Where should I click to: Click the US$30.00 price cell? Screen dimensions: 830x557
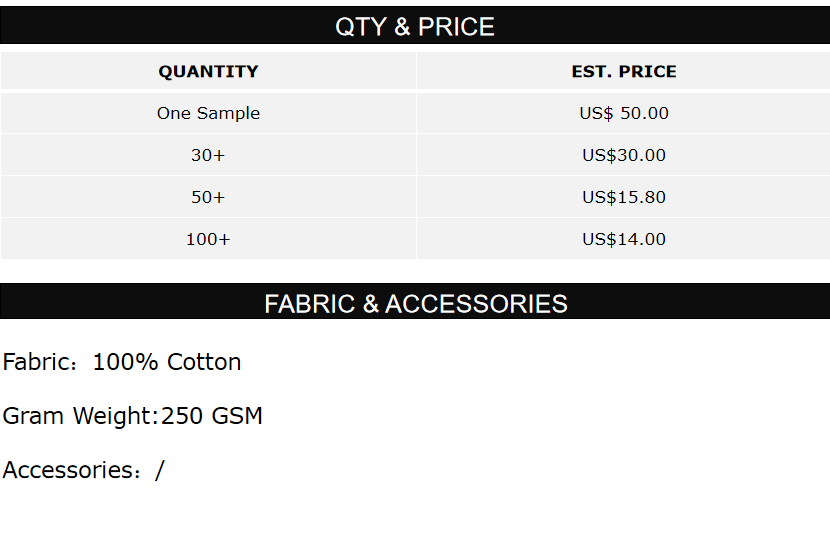click(x=624, y=155)
